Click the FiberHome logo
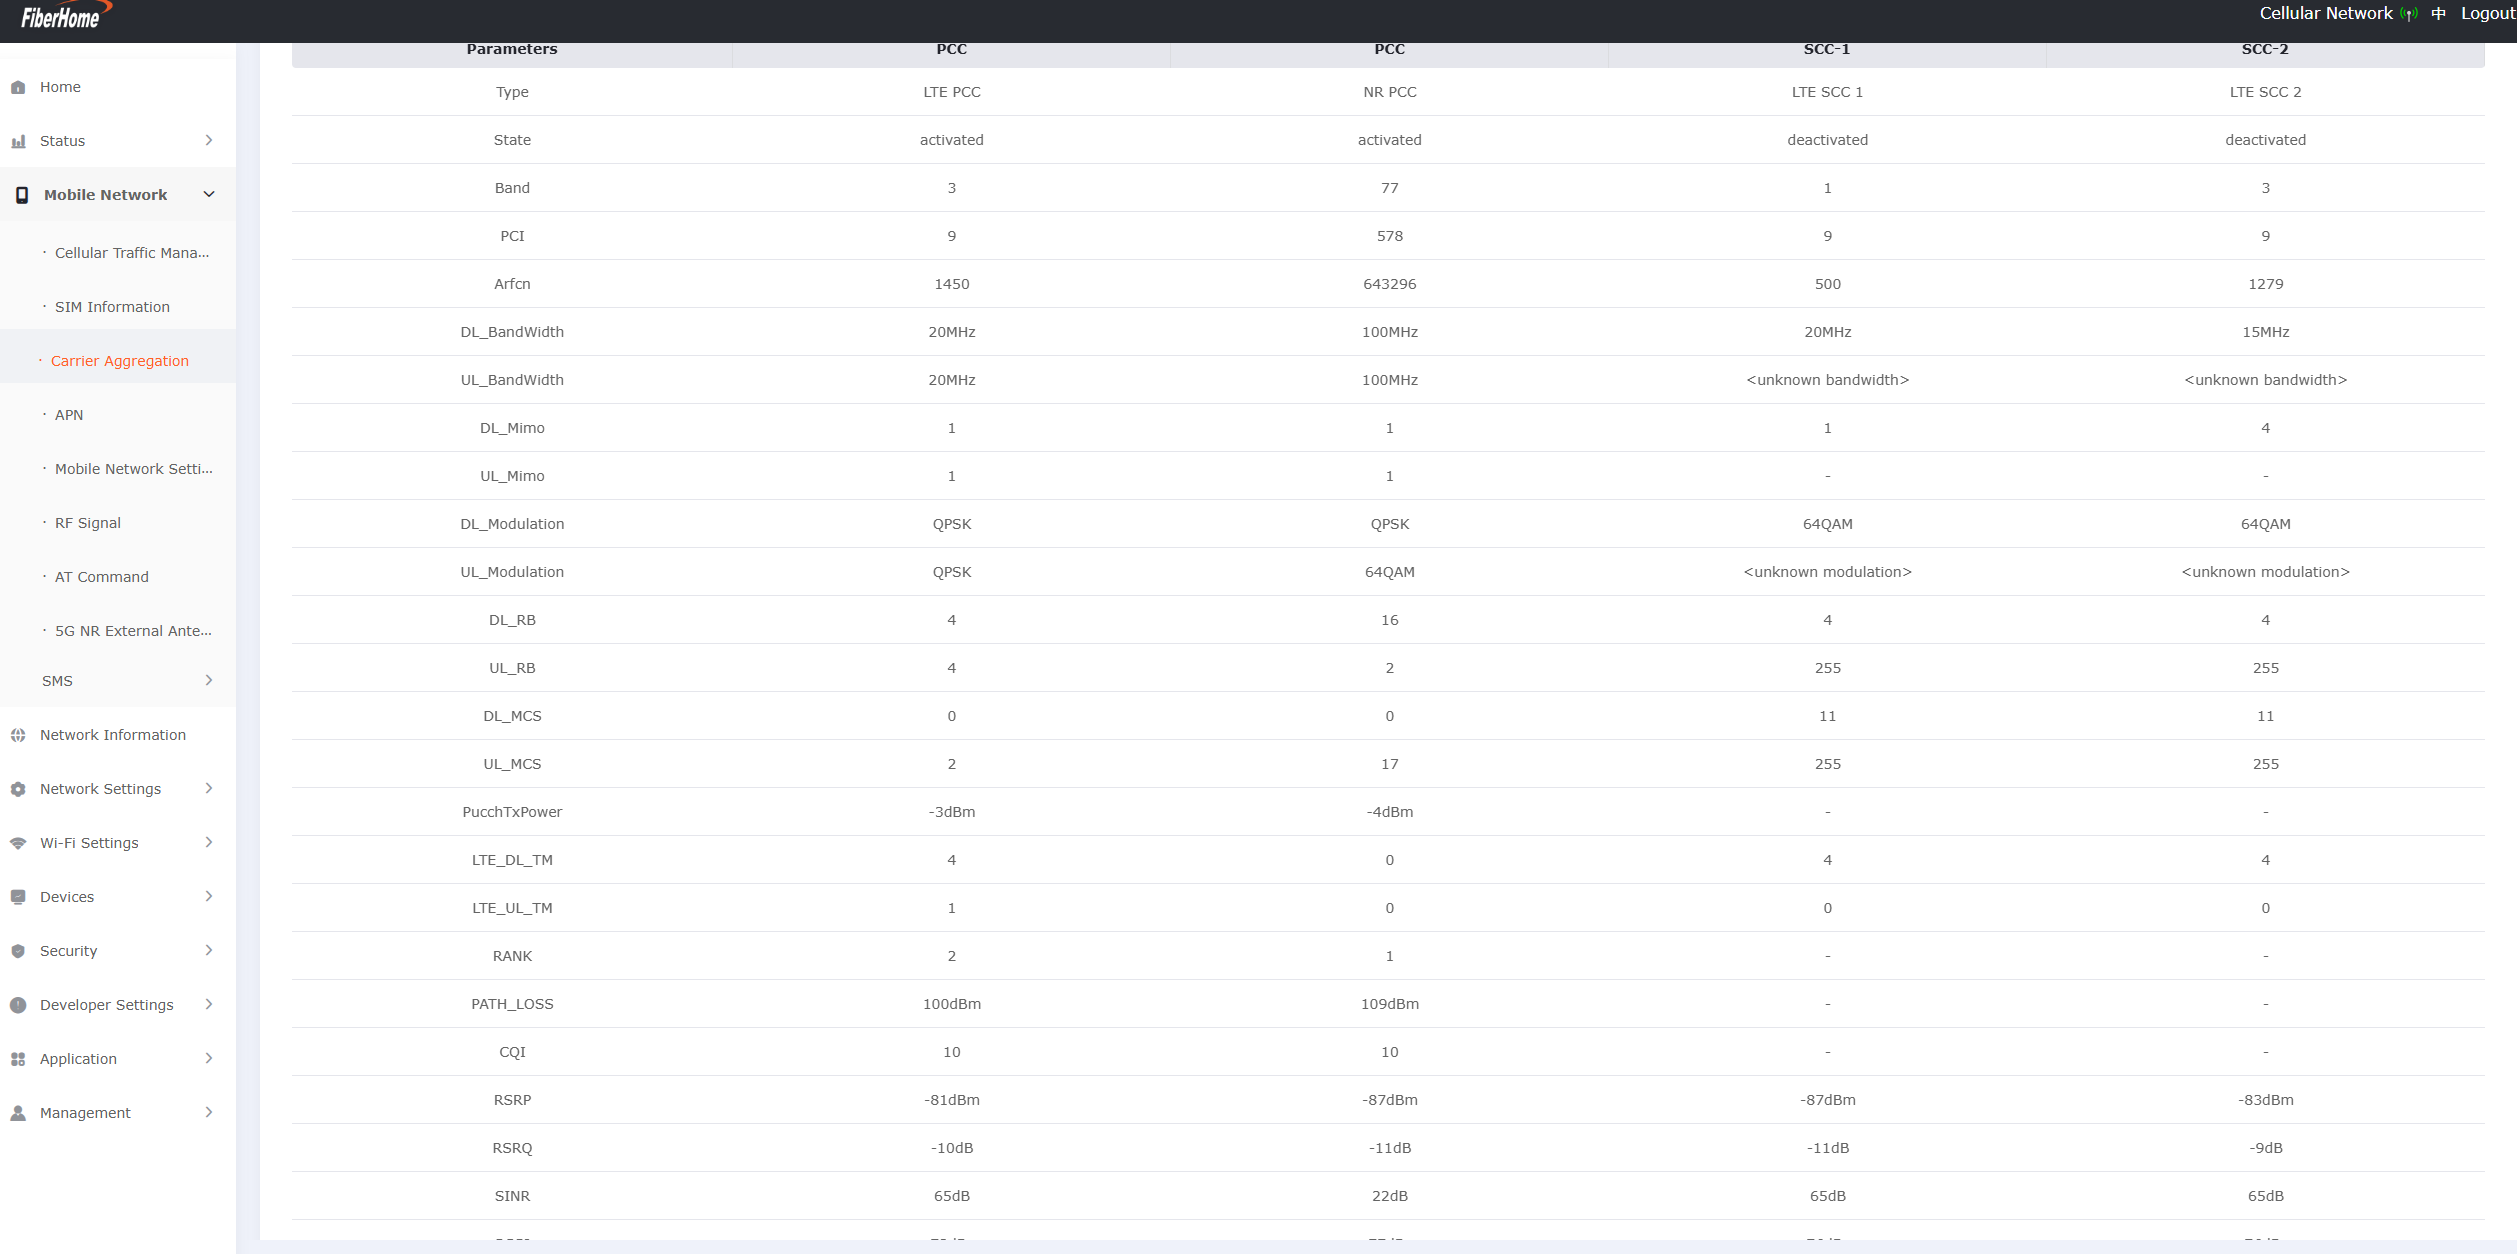2517x1254 pixels. point(62,17)
